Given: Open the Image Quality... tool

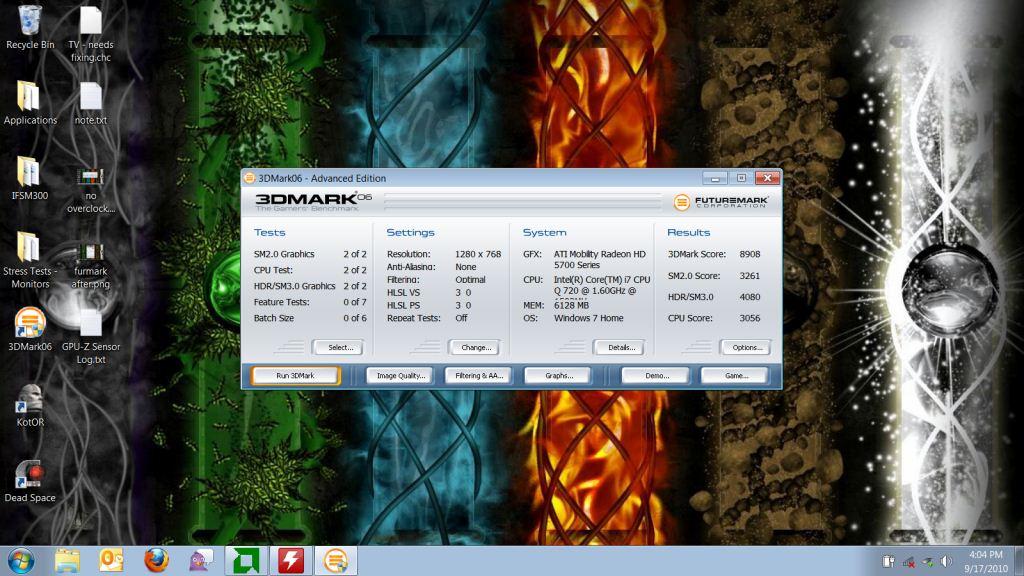Looking at the screenshot, I should pos(400,376).
